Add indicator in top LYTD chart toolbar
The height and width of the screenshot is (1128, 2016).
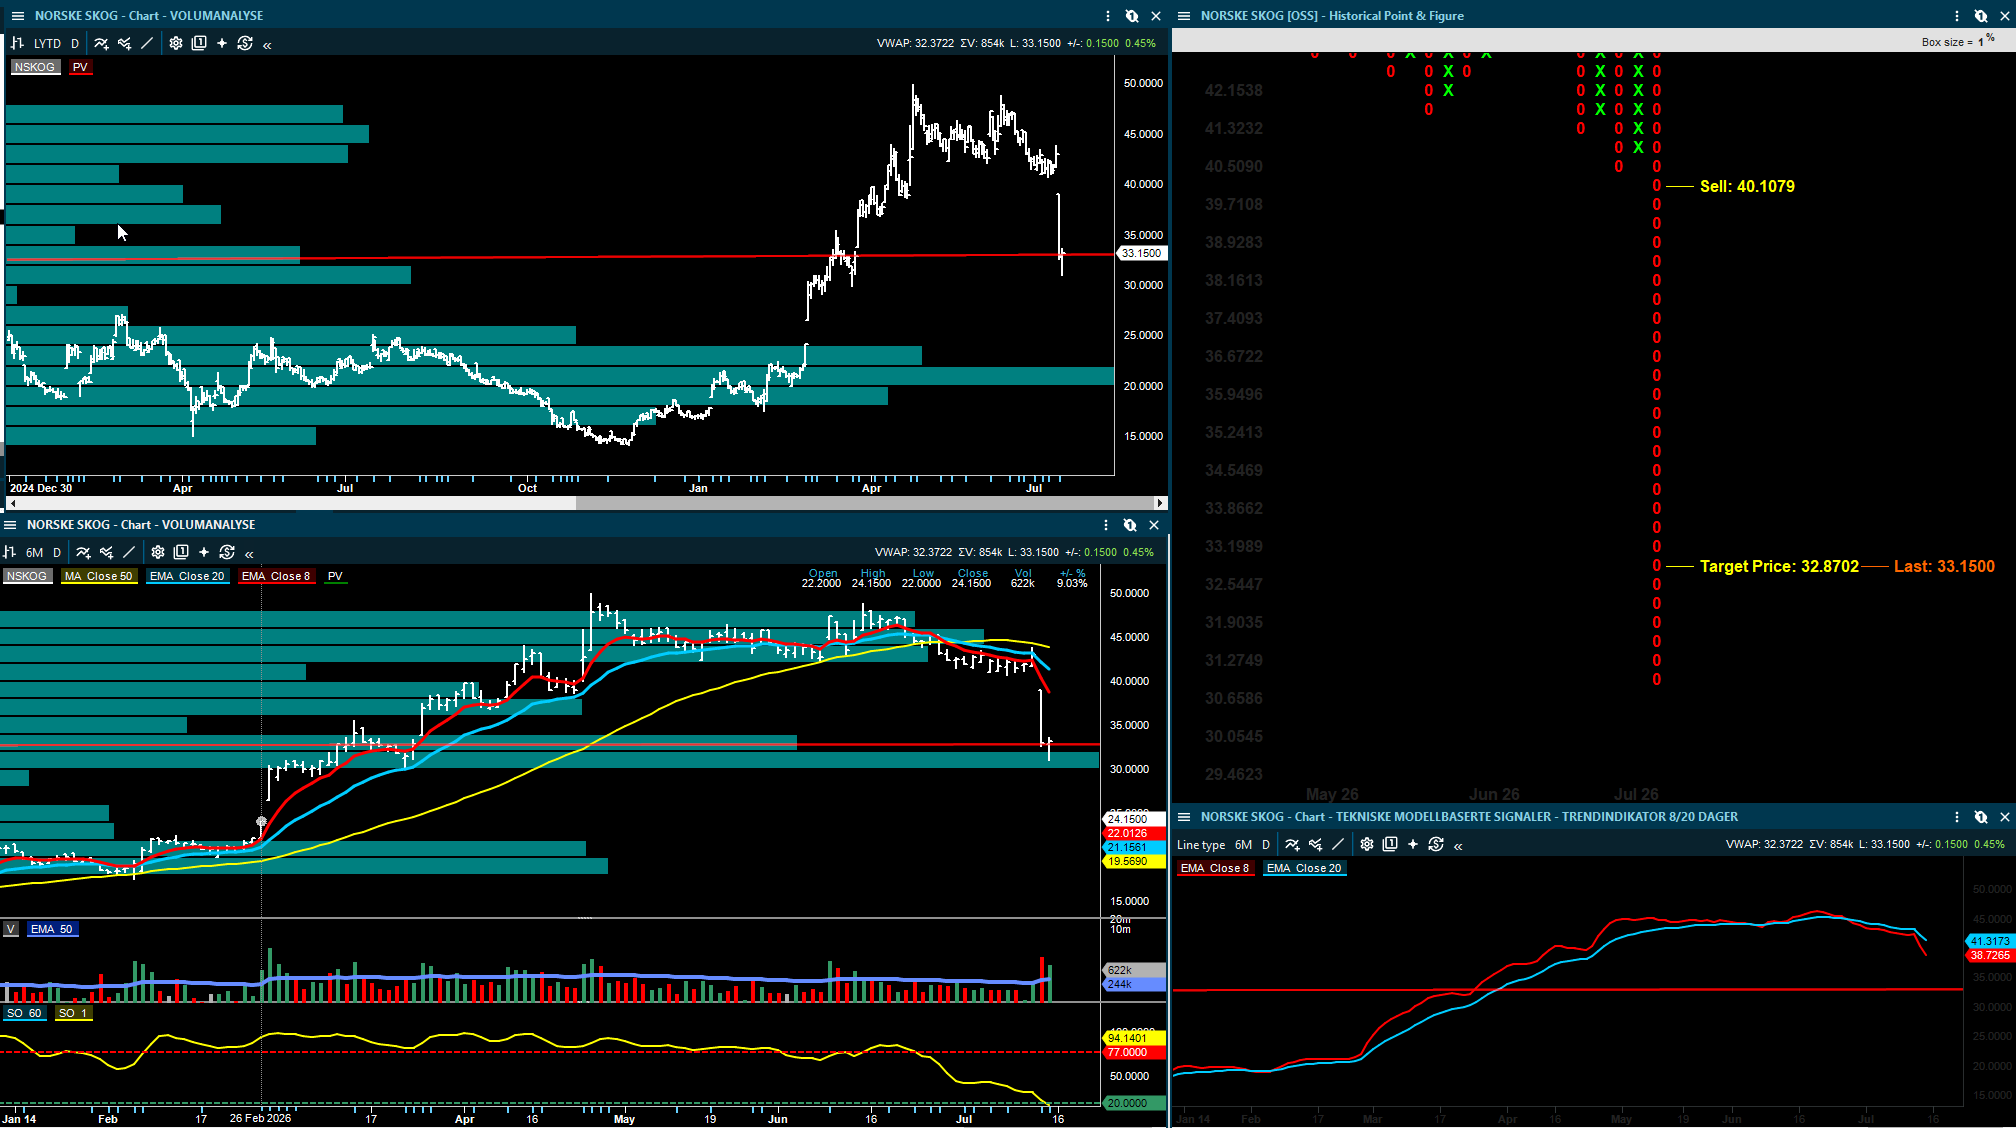point(101,43)
